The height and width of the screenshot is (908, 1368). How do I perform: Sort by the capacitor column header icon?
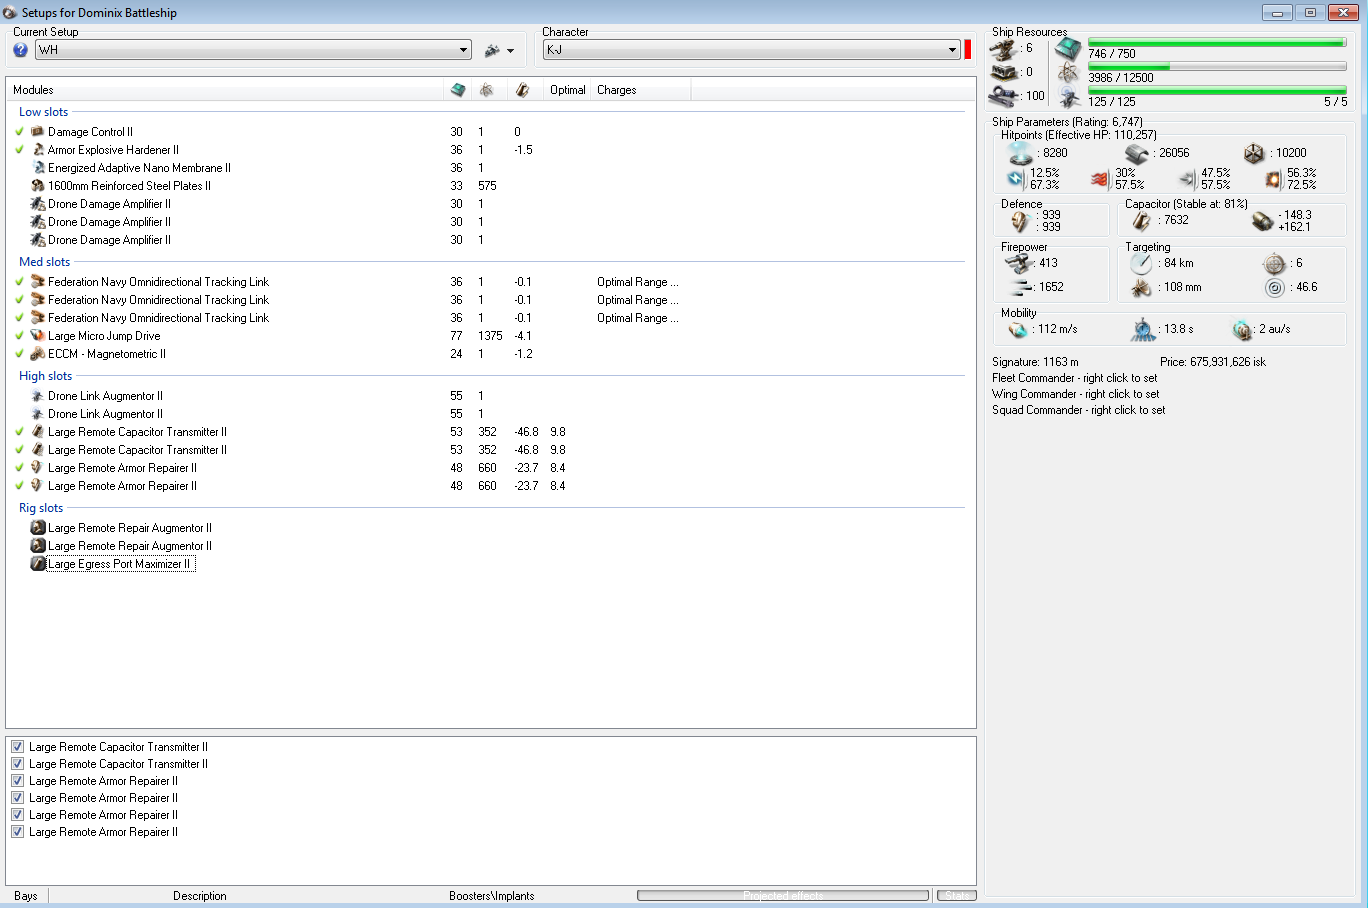522,90
